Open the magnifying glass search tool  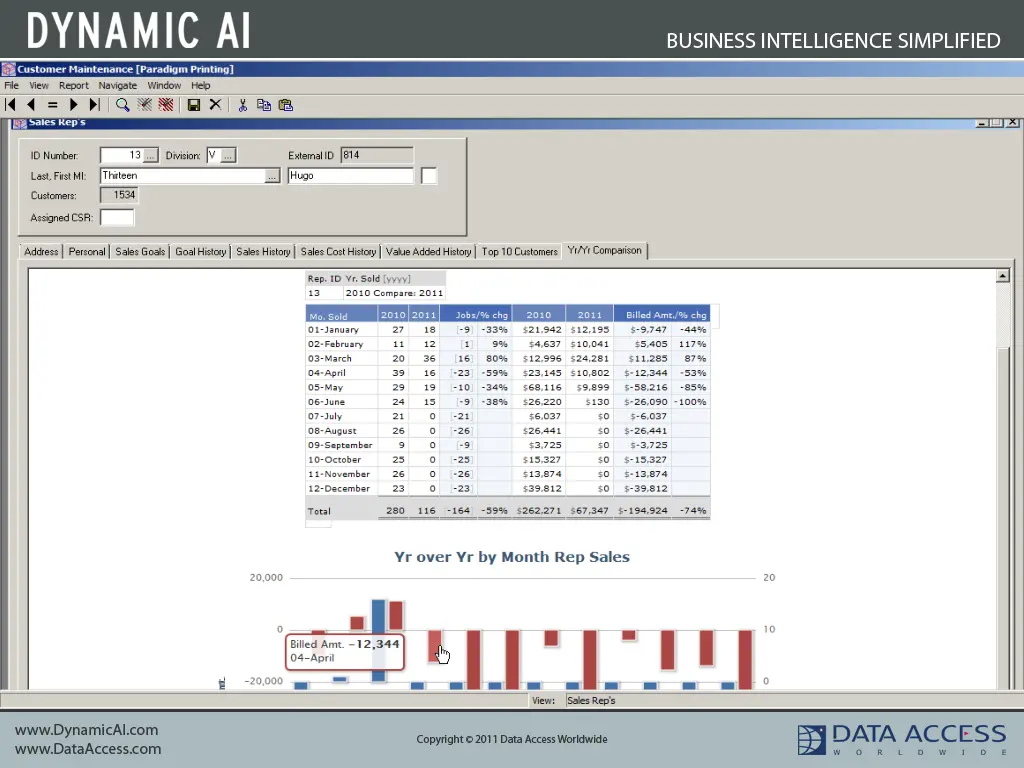pos(122,104)
